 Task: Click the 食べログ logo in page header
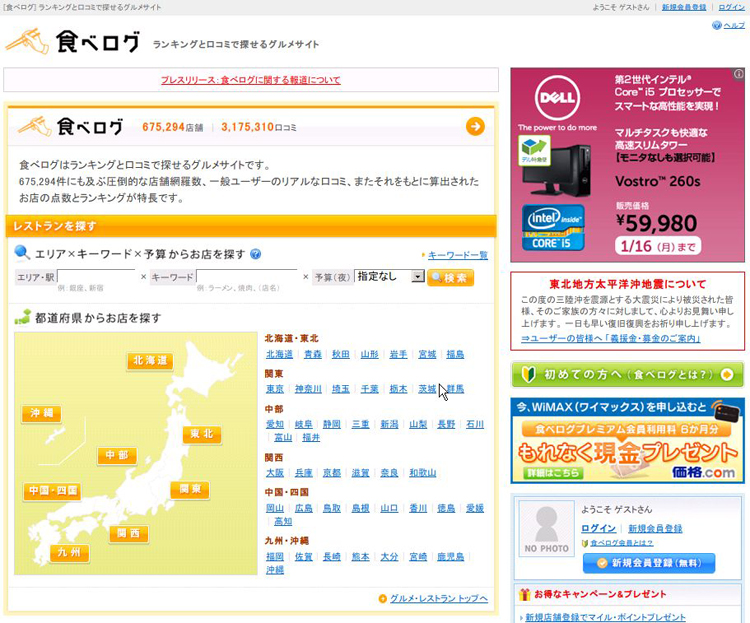72,40
